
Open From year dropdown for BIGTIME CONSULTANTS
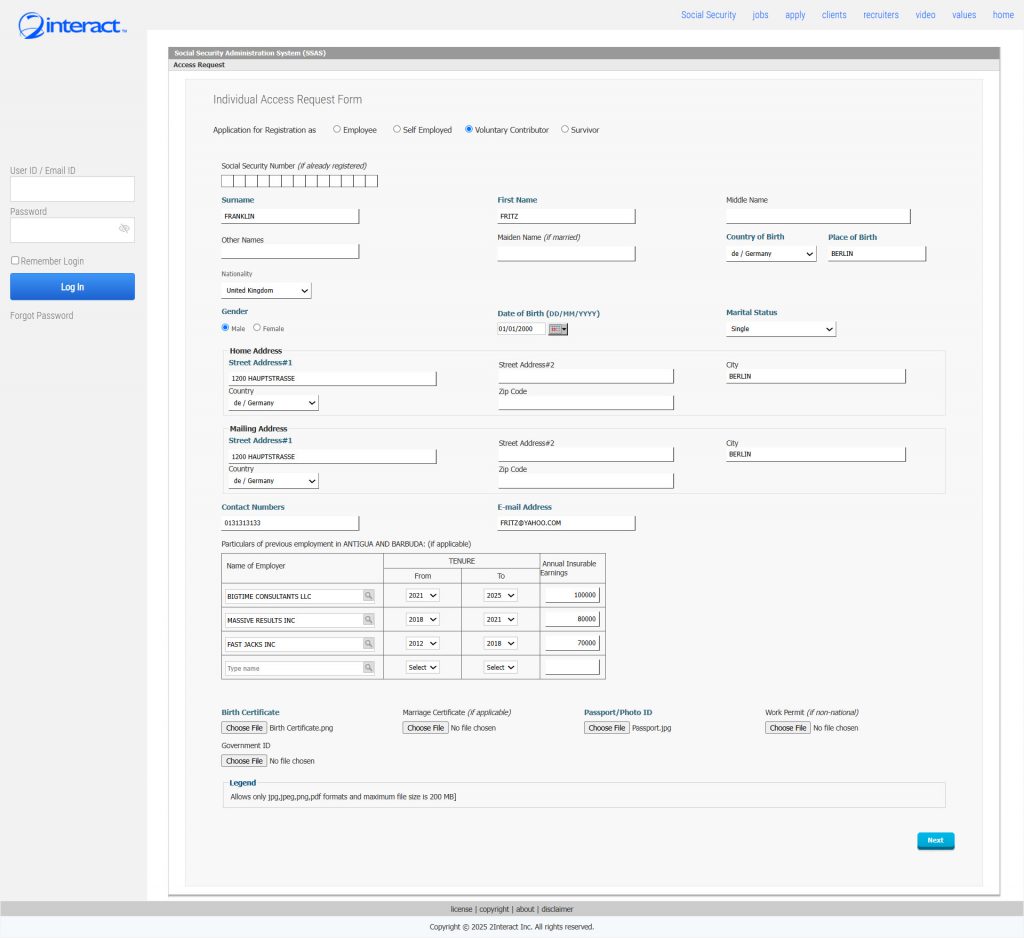click(x=423, y=596)
